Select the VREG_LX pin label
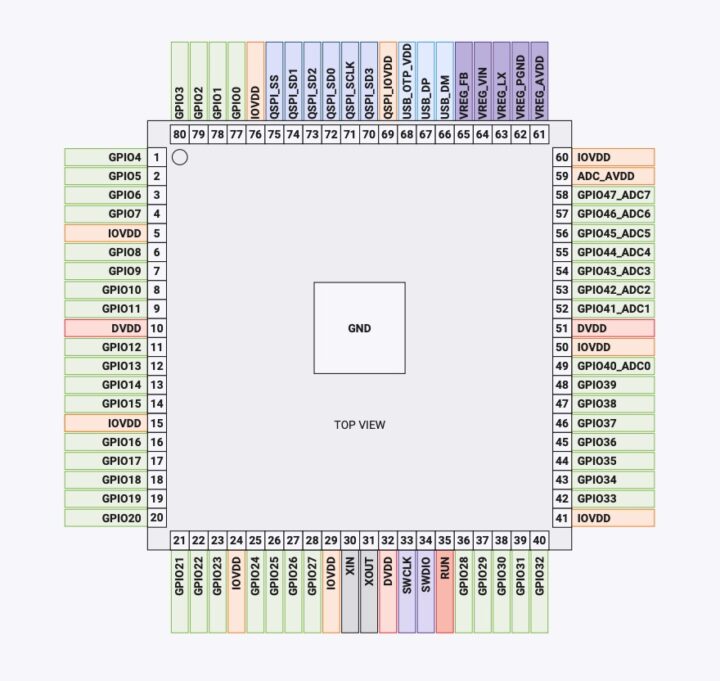 (502, 82)
